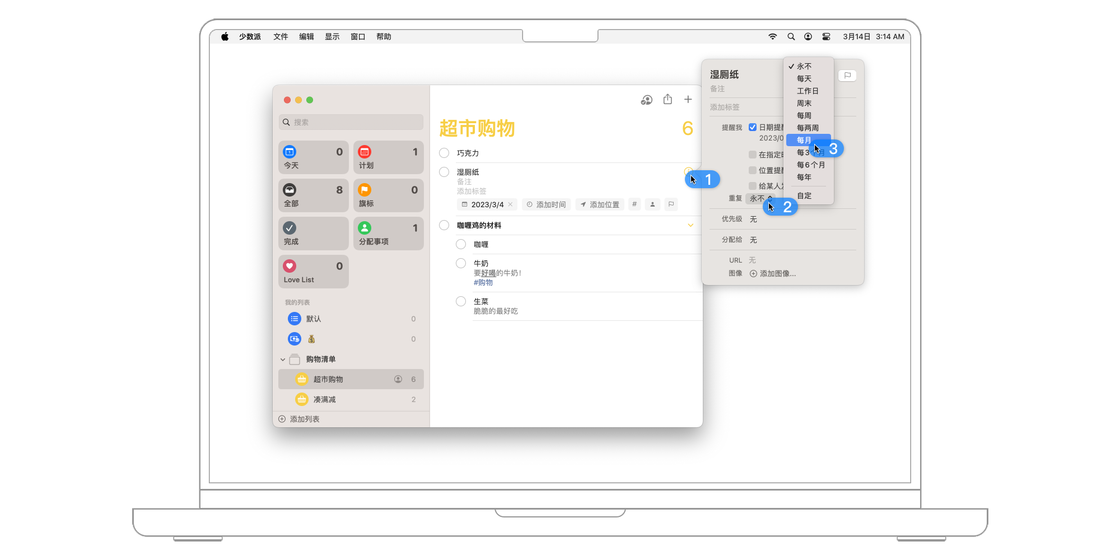Open the Apple menu
Screen dimensions: 1120x560
pos(224,36)
